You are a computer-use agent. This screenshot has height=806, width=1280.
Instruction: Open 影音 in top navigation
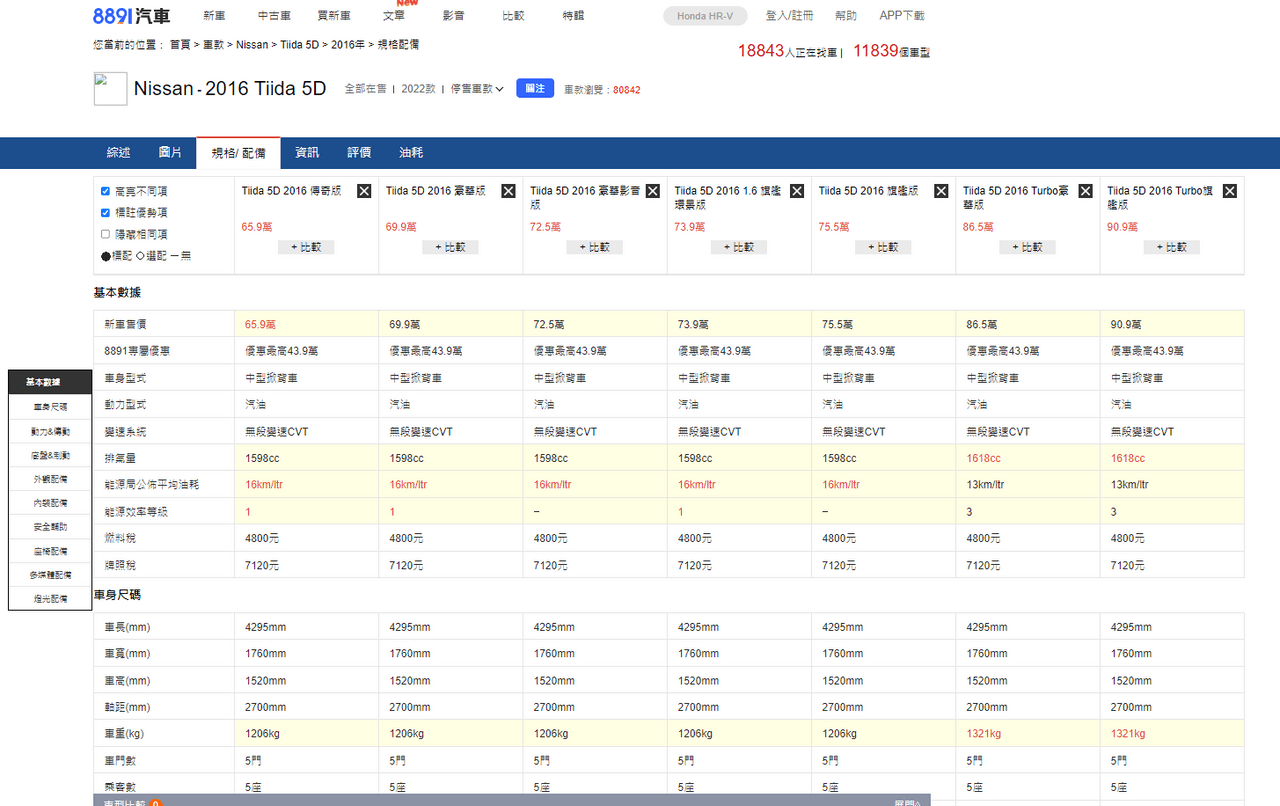[x=453, y=16]
